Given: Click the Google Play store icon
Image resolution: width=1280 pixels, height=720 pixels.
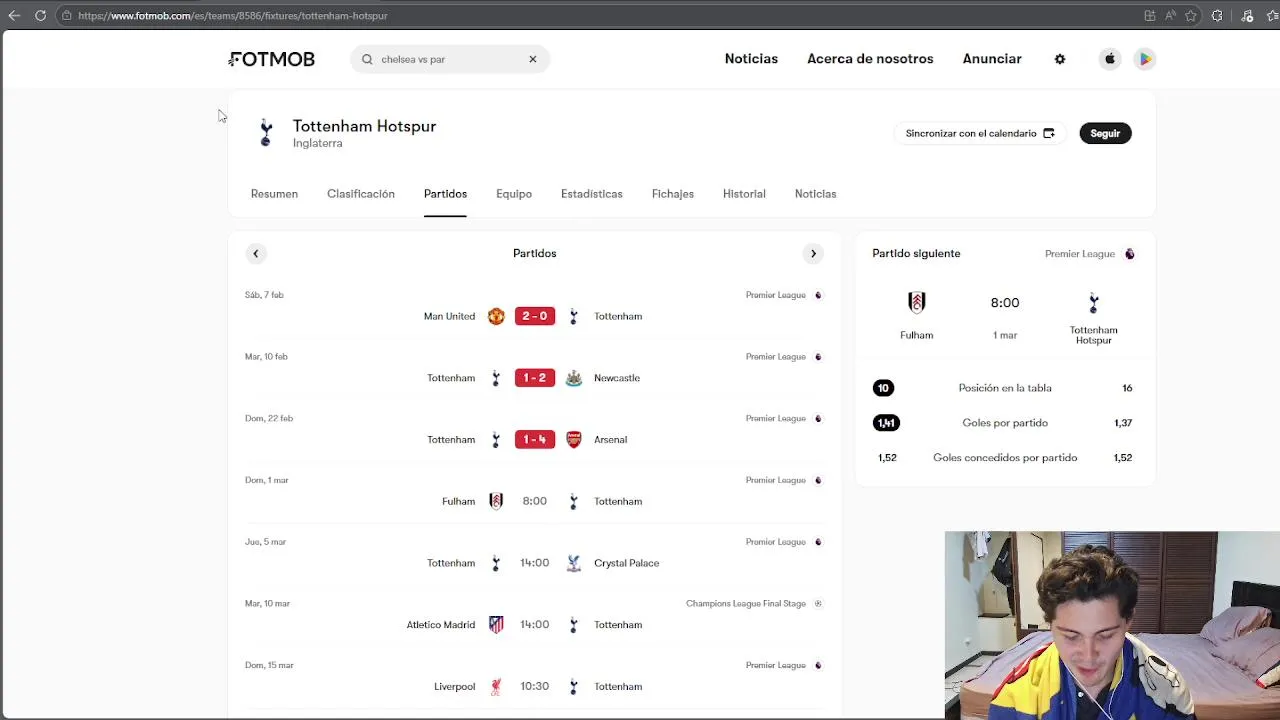Looking at the screenshot, I should [x=1145, y=59].
